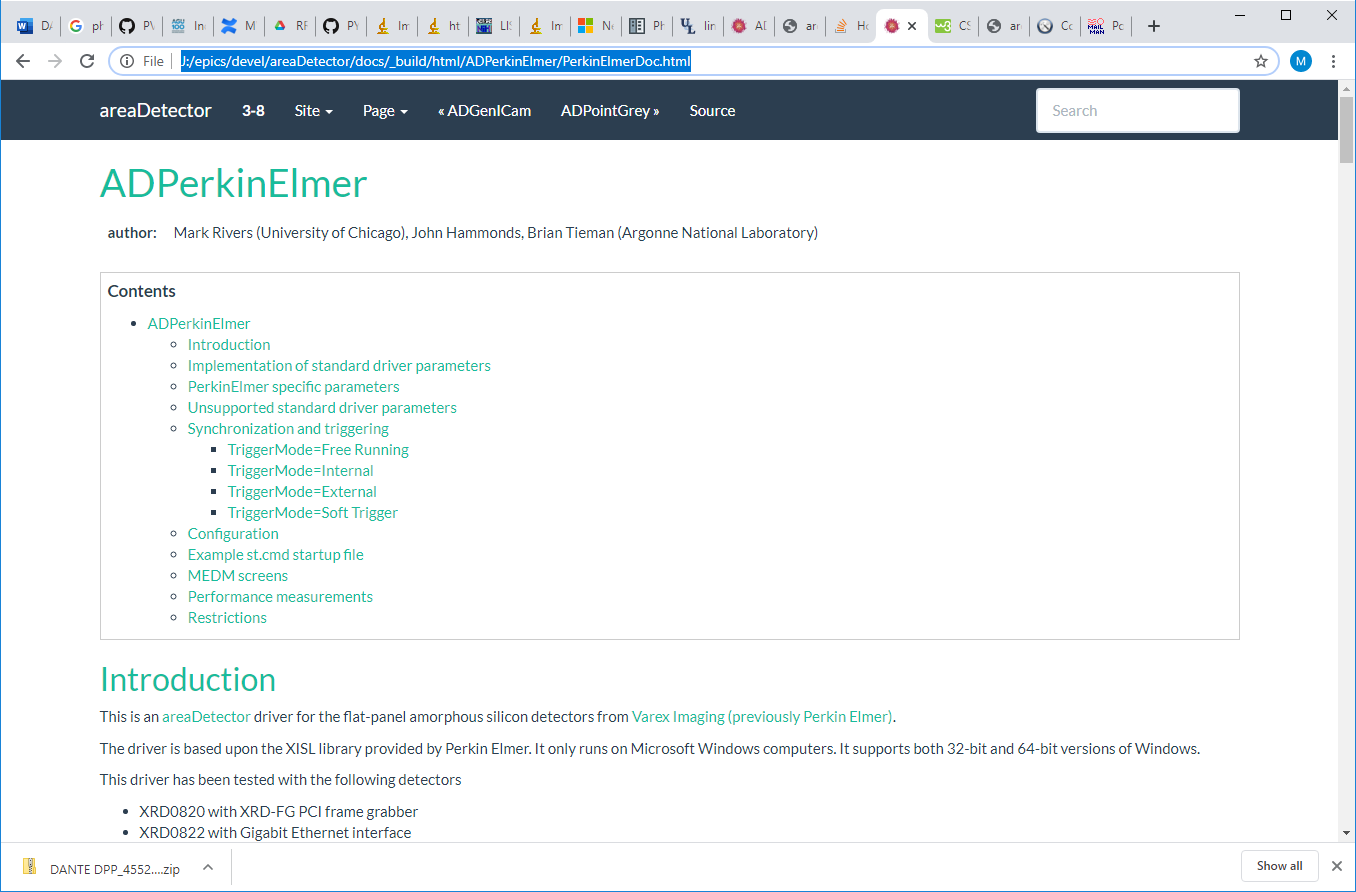Go back to the previous page
The height and width of the screenshot is (892, 1356).
click(24, 61)
